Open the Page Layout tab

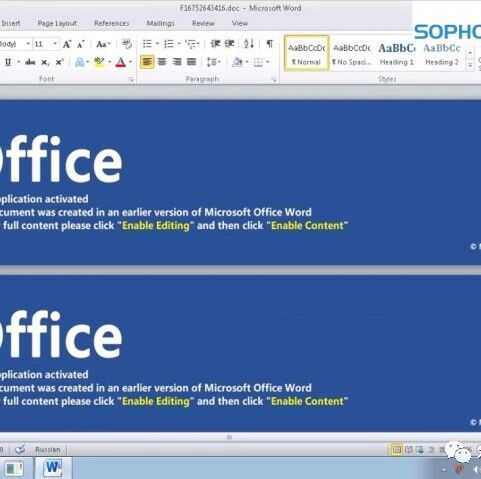(57, 23)
